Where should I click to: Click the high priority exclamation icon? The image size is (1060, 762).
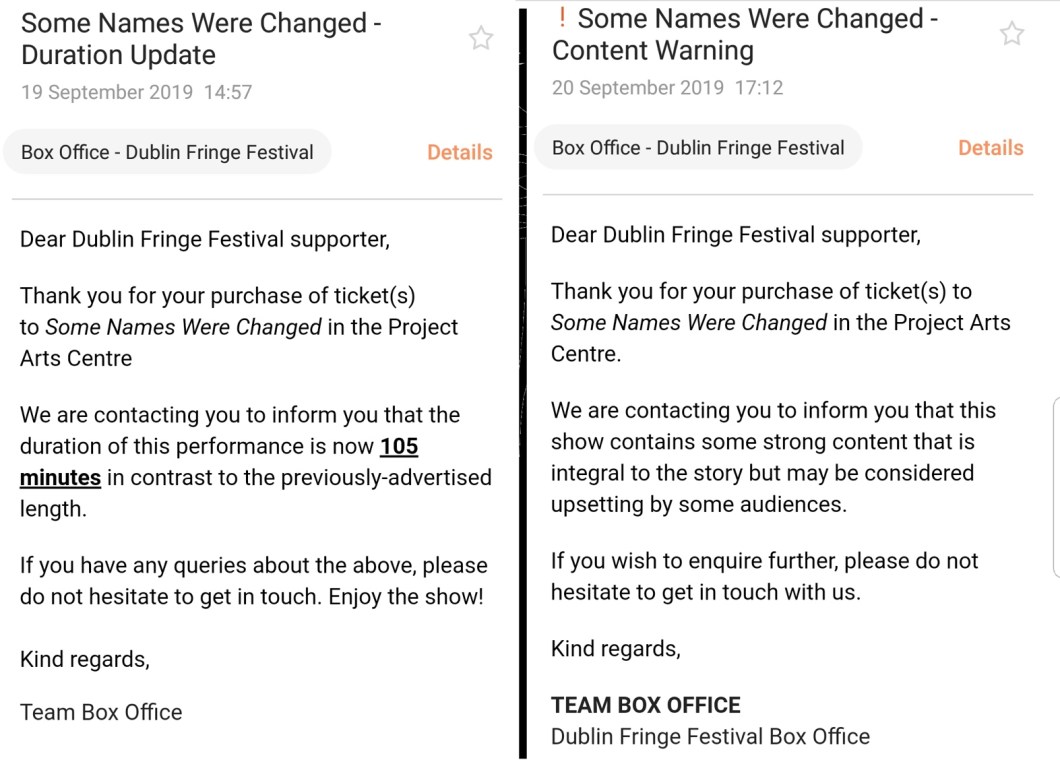562,17
